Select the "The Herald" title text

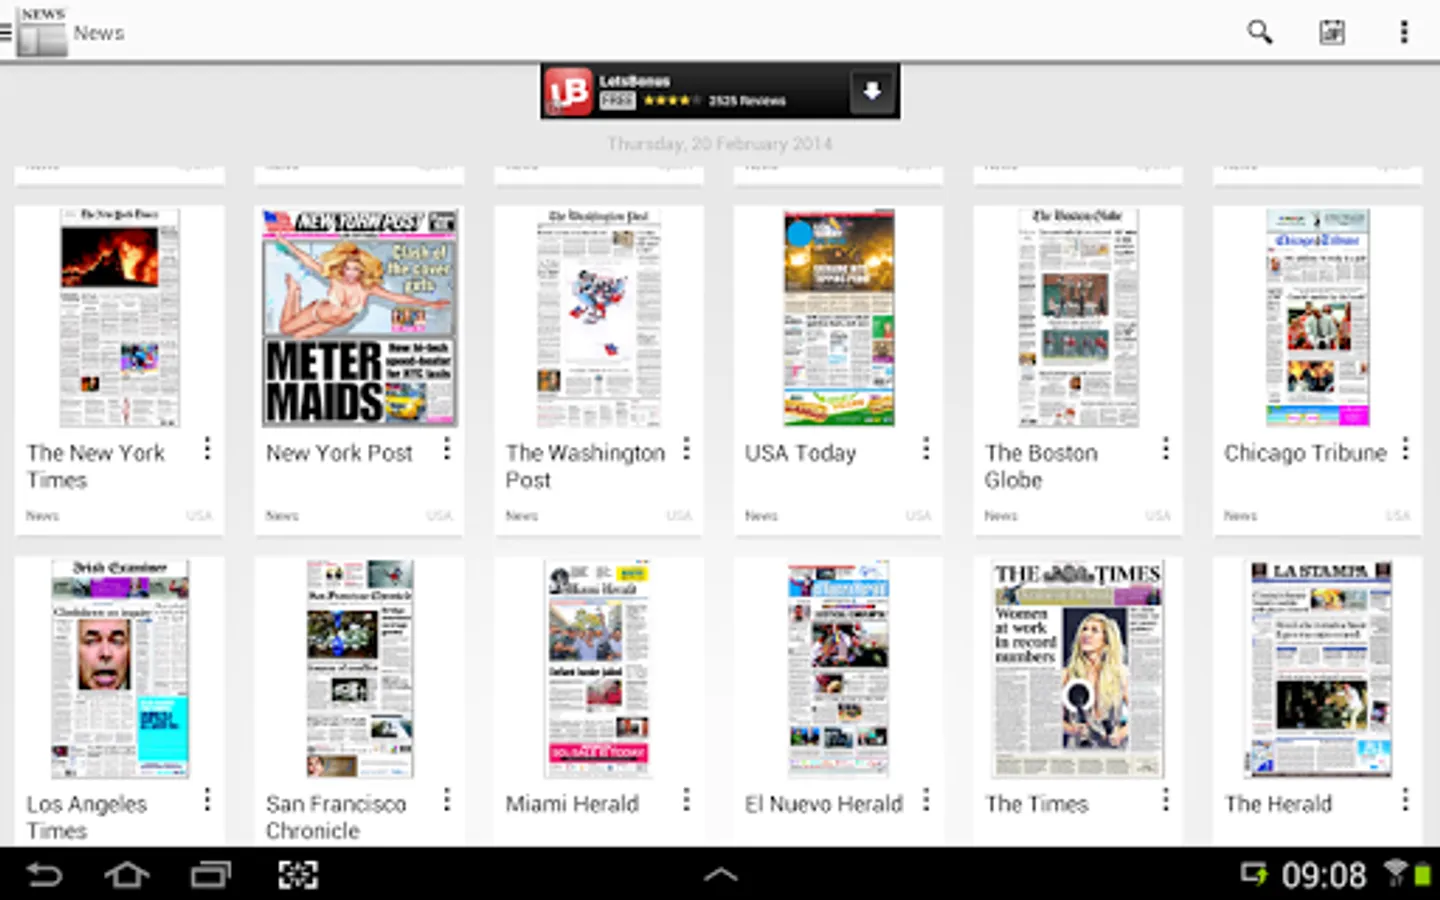[x=1278, y=804]
